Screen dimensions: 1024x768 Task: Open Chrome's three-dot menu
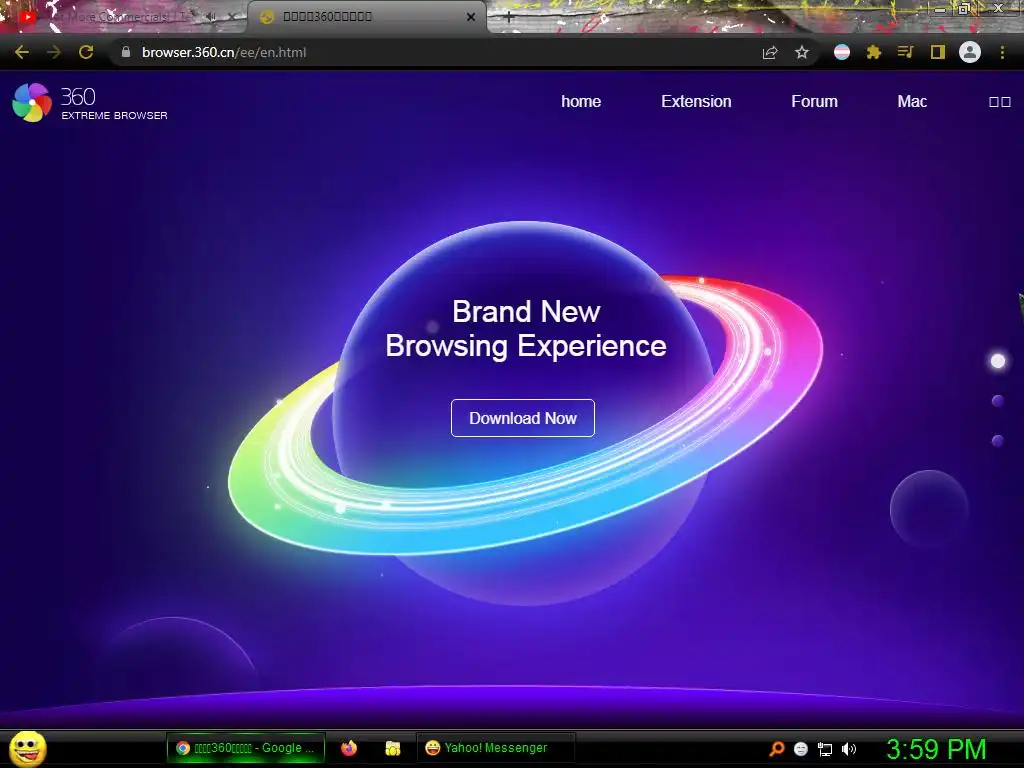(x=1002, y=52)
